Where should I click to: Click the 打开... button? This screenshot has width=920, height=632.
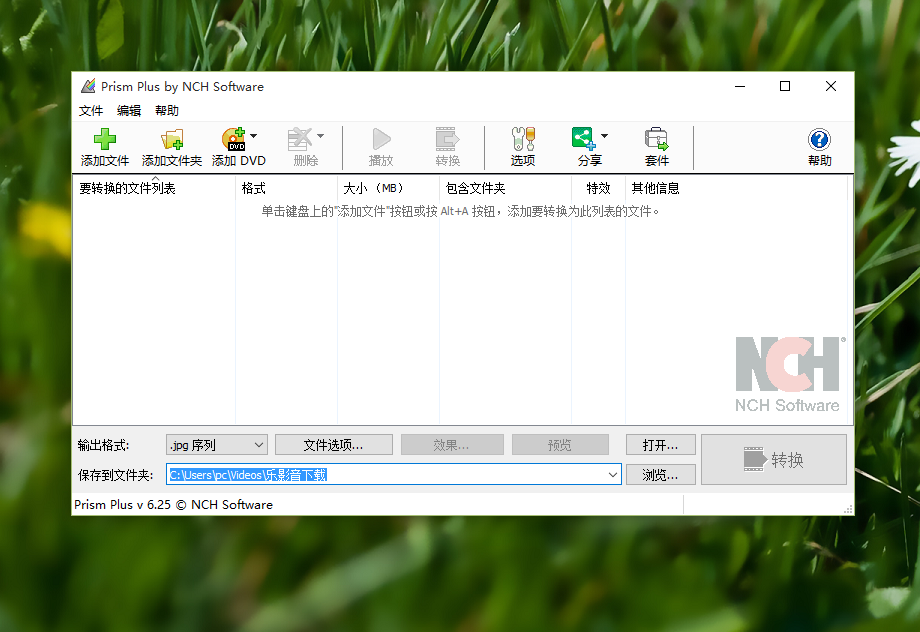(660, 445)
